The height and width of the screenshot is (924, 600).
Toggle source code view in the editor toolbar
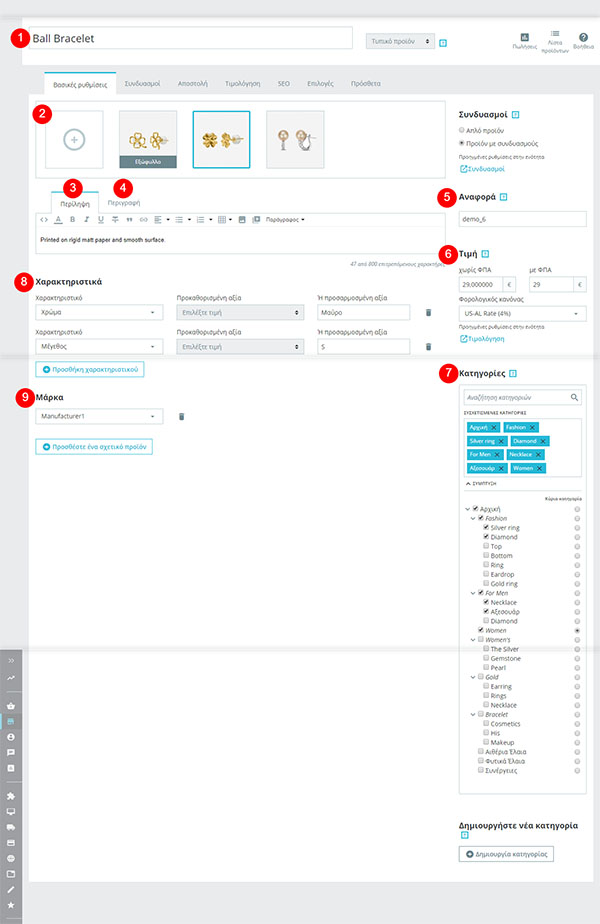(44, 220)
